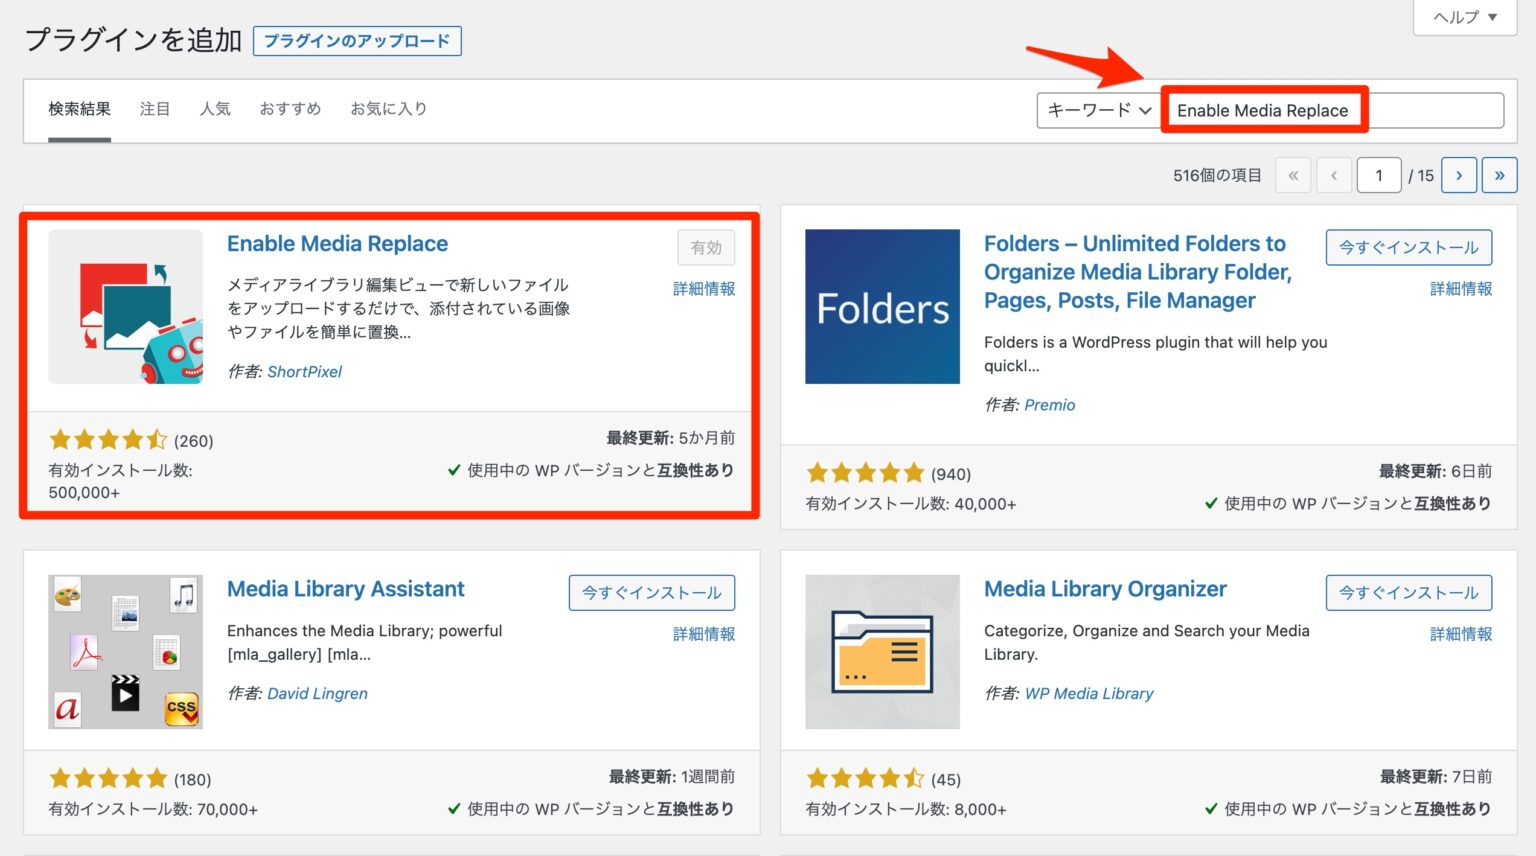Click the « first page arrow
This screenshot has height=856, width=1536.
[1293, 175]
